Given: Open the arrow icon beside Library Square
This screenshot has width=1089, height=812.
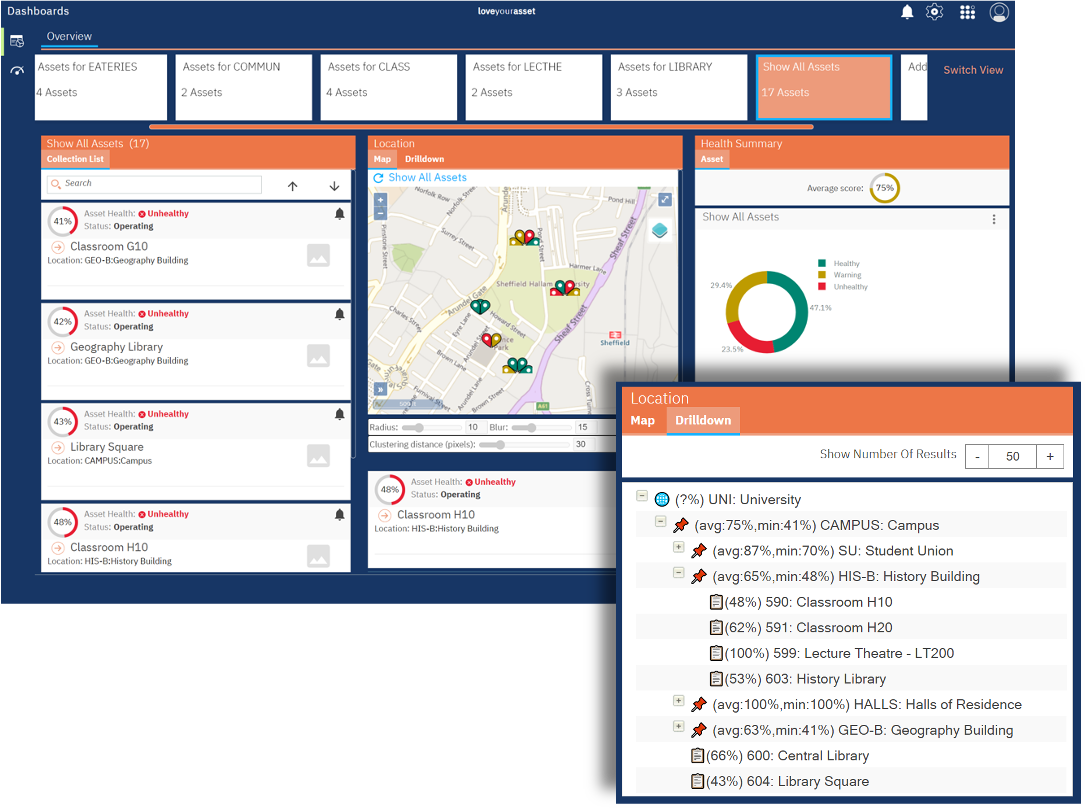Looking at the screenshot, I should click(58, 447).
